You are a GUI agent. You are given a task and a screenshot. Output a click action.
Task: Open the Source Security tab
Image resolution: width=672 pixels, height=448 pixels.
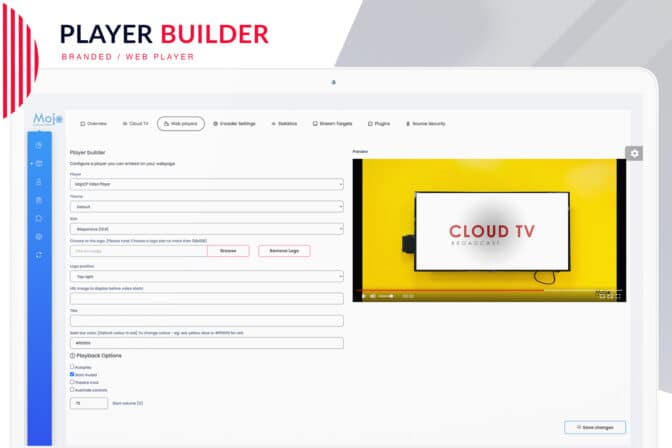point(426,123)
